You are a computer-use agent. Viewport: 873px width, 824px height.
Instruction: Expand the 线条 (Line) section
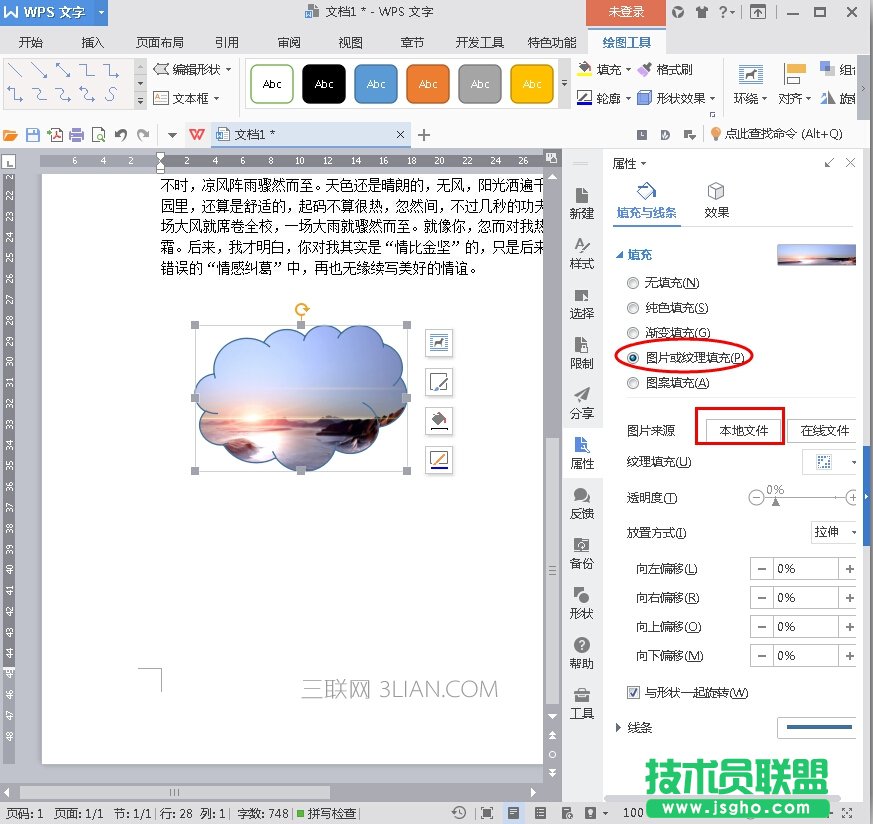[x=619, y=727]
